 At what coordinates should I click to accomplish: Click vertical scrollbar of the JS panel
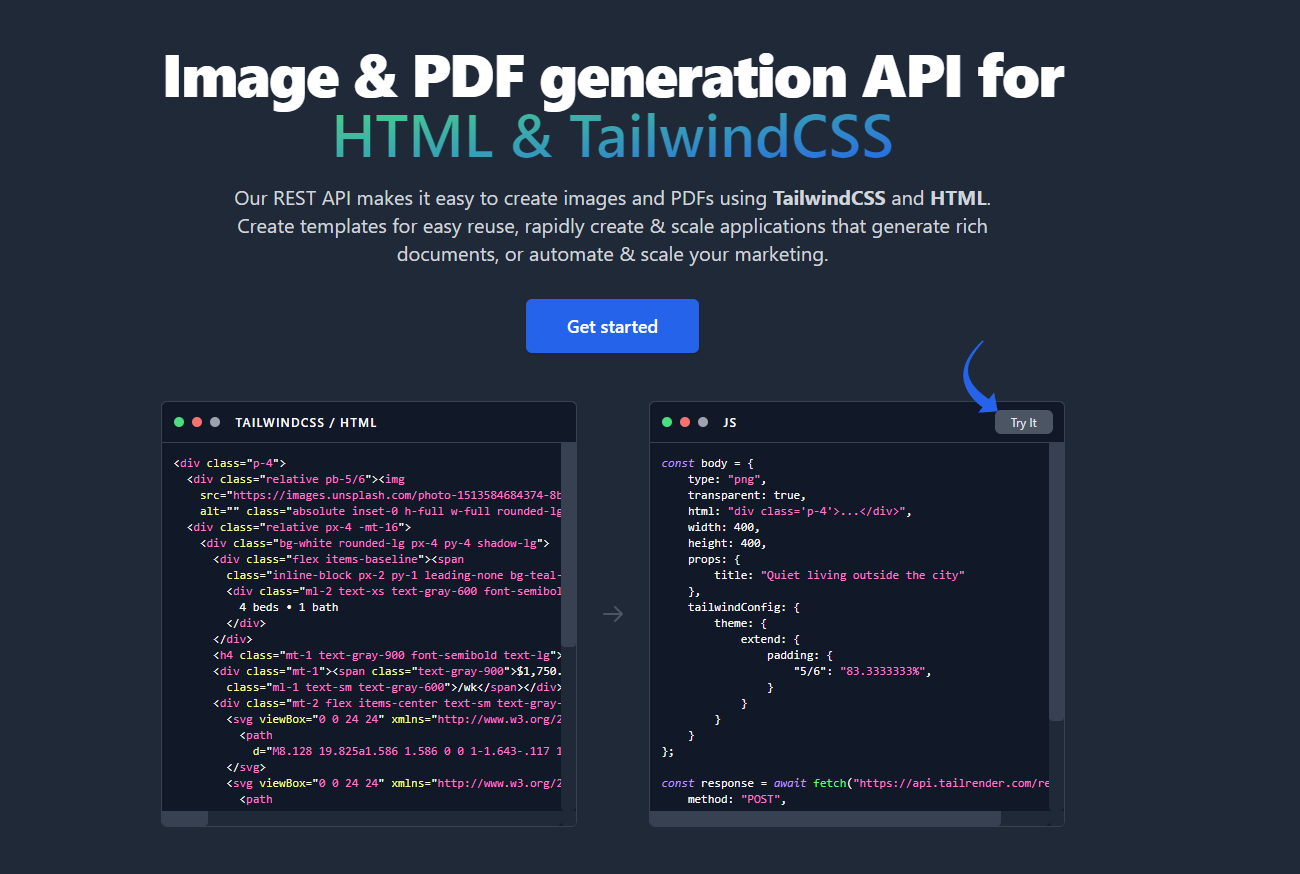(1057, 582)
